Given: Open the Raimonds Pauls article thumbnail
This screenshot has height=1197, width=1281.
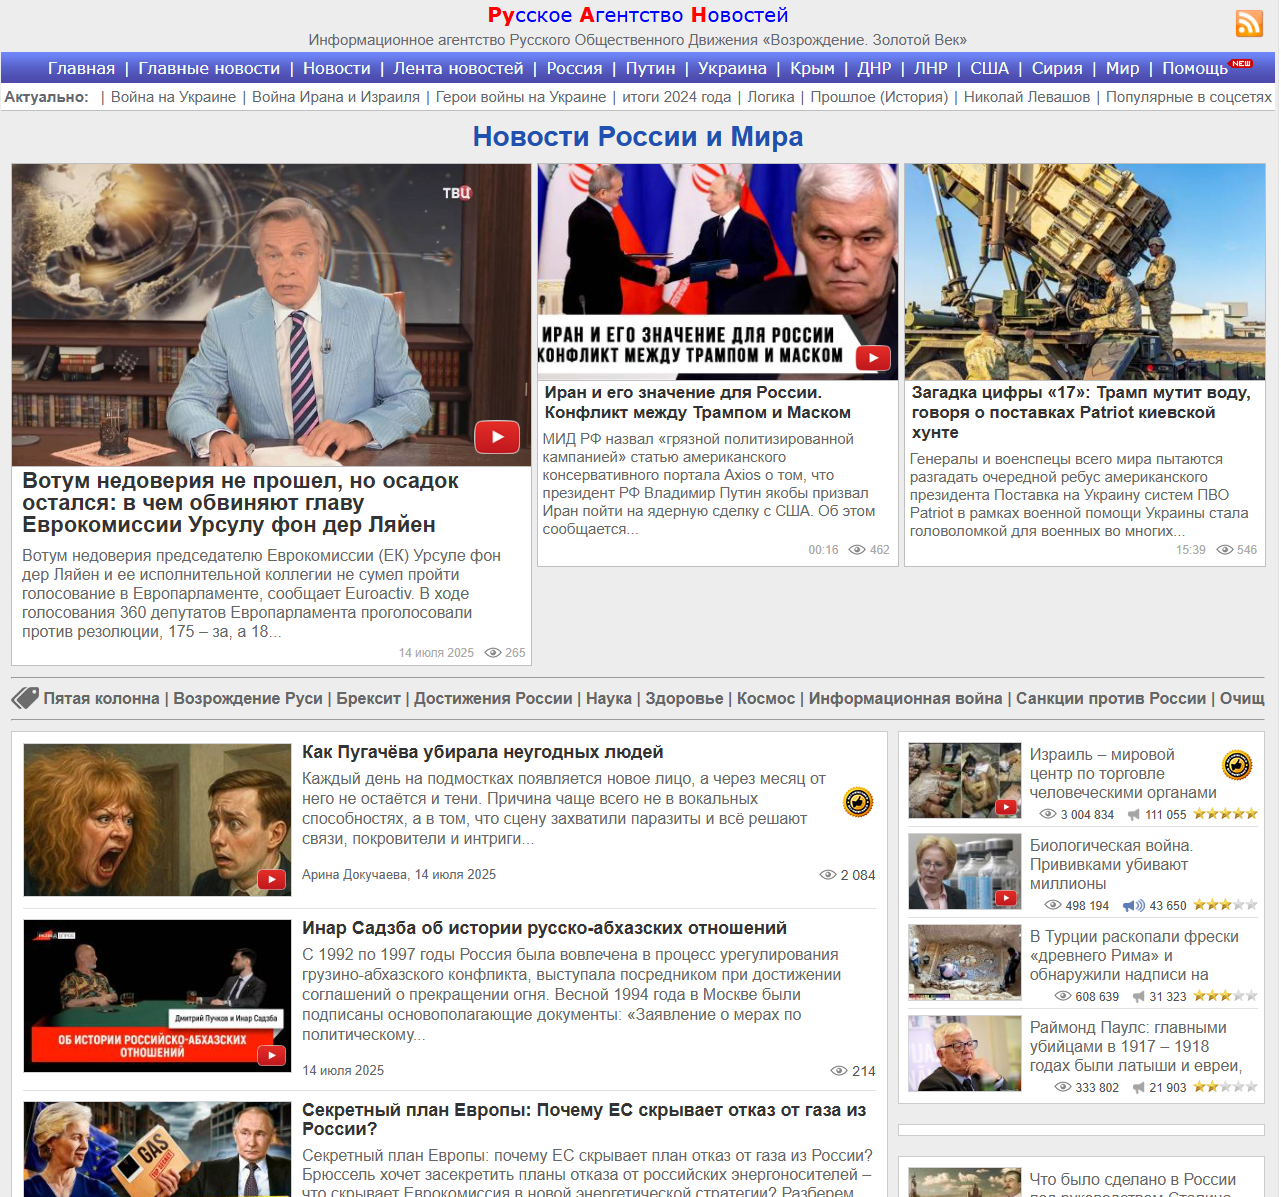Looking at the screenshot, I should click(965, 1053).
